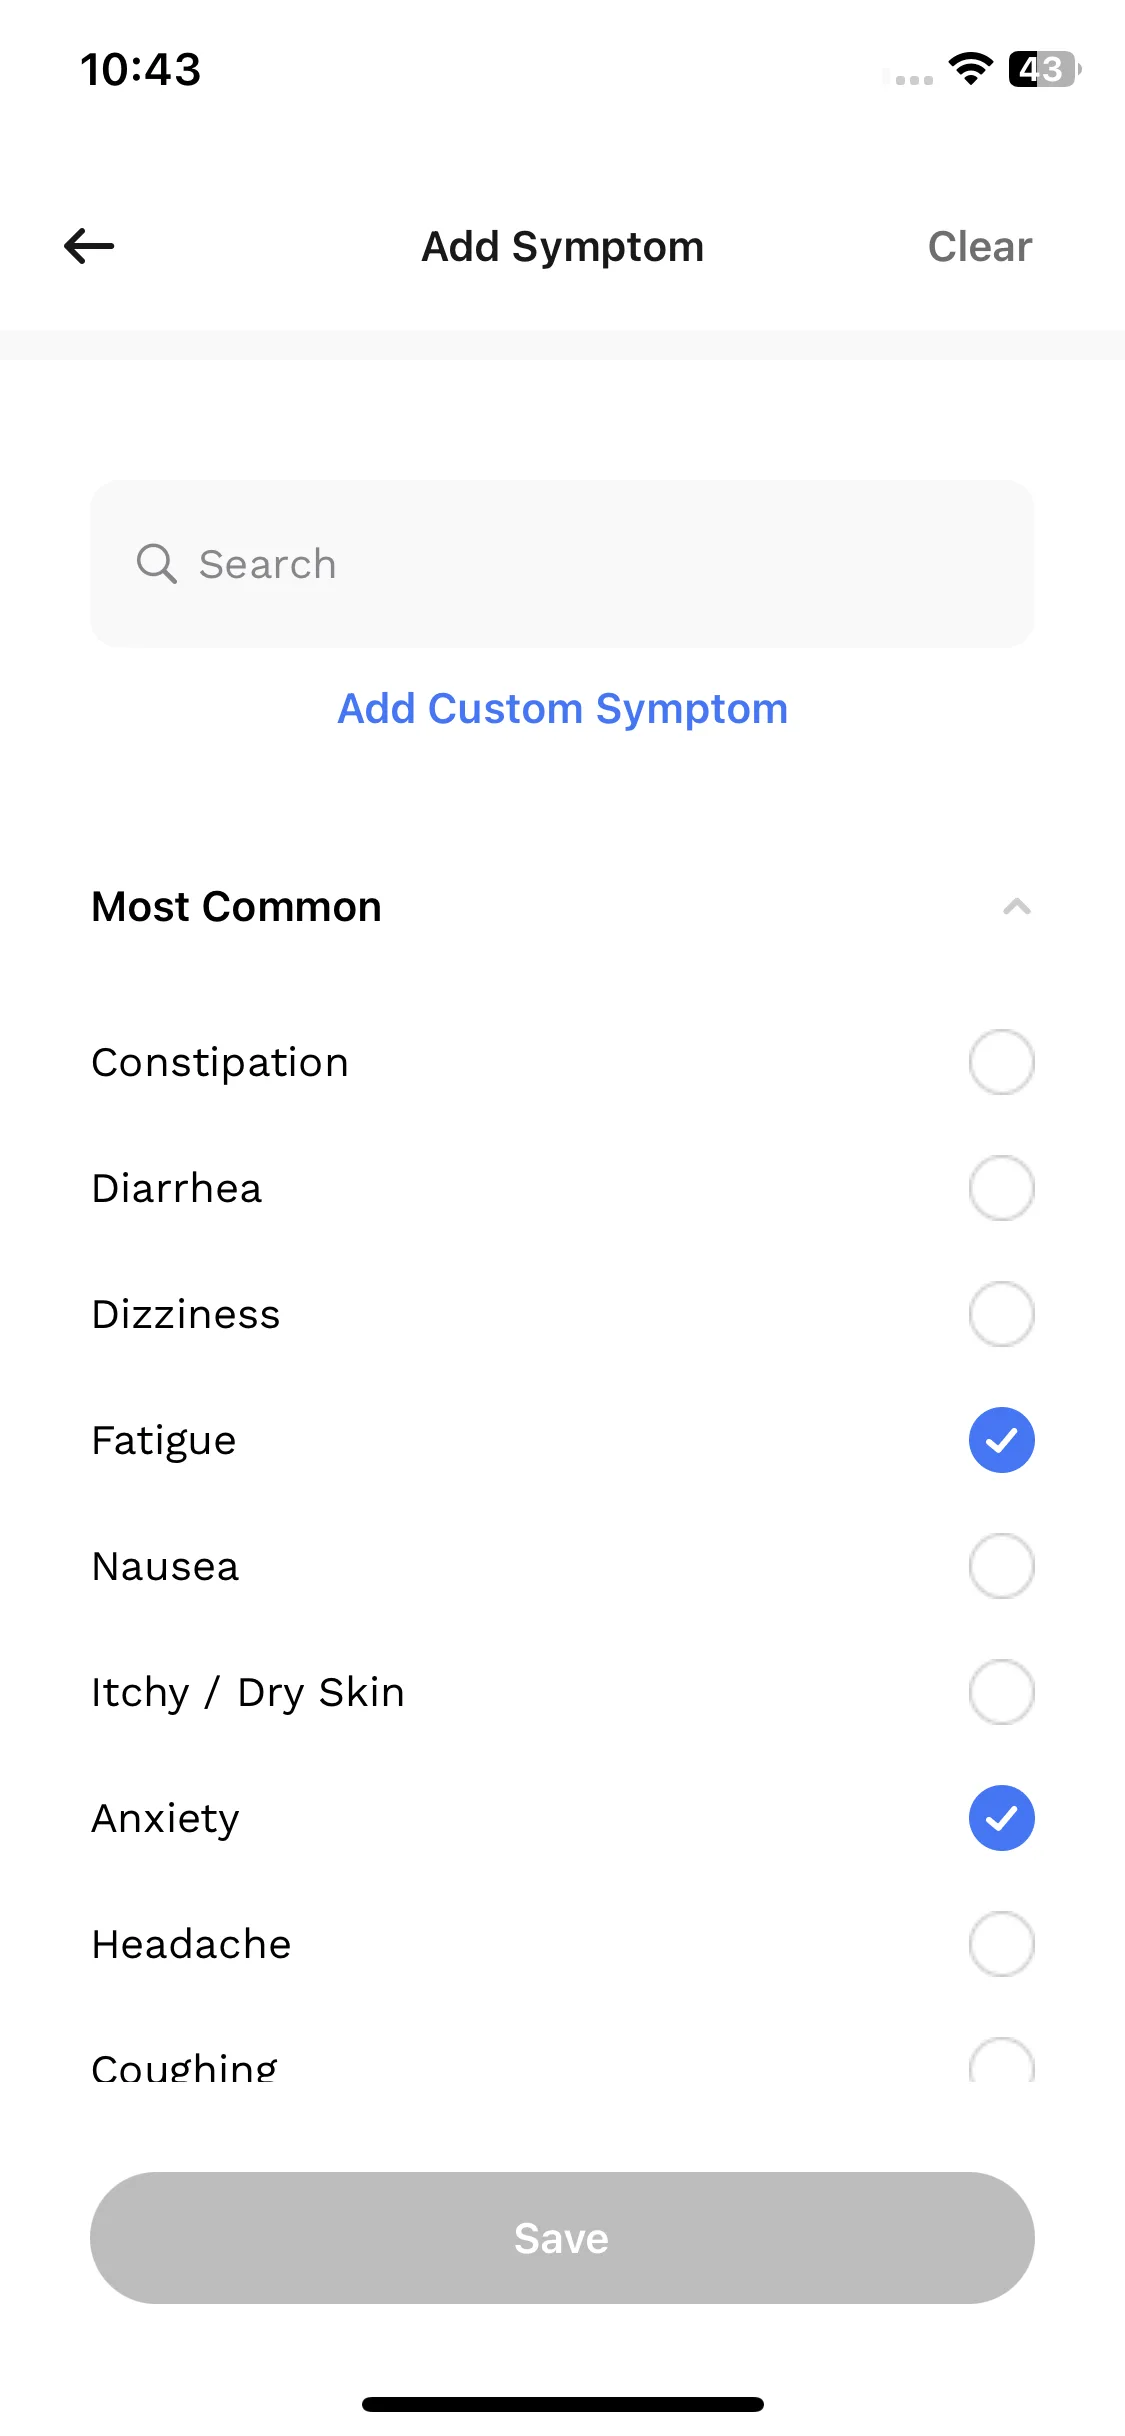The image size is (1125, 2436).
Task: Uncheck the Fatigue checkmark
Action: [1001, 1440]
